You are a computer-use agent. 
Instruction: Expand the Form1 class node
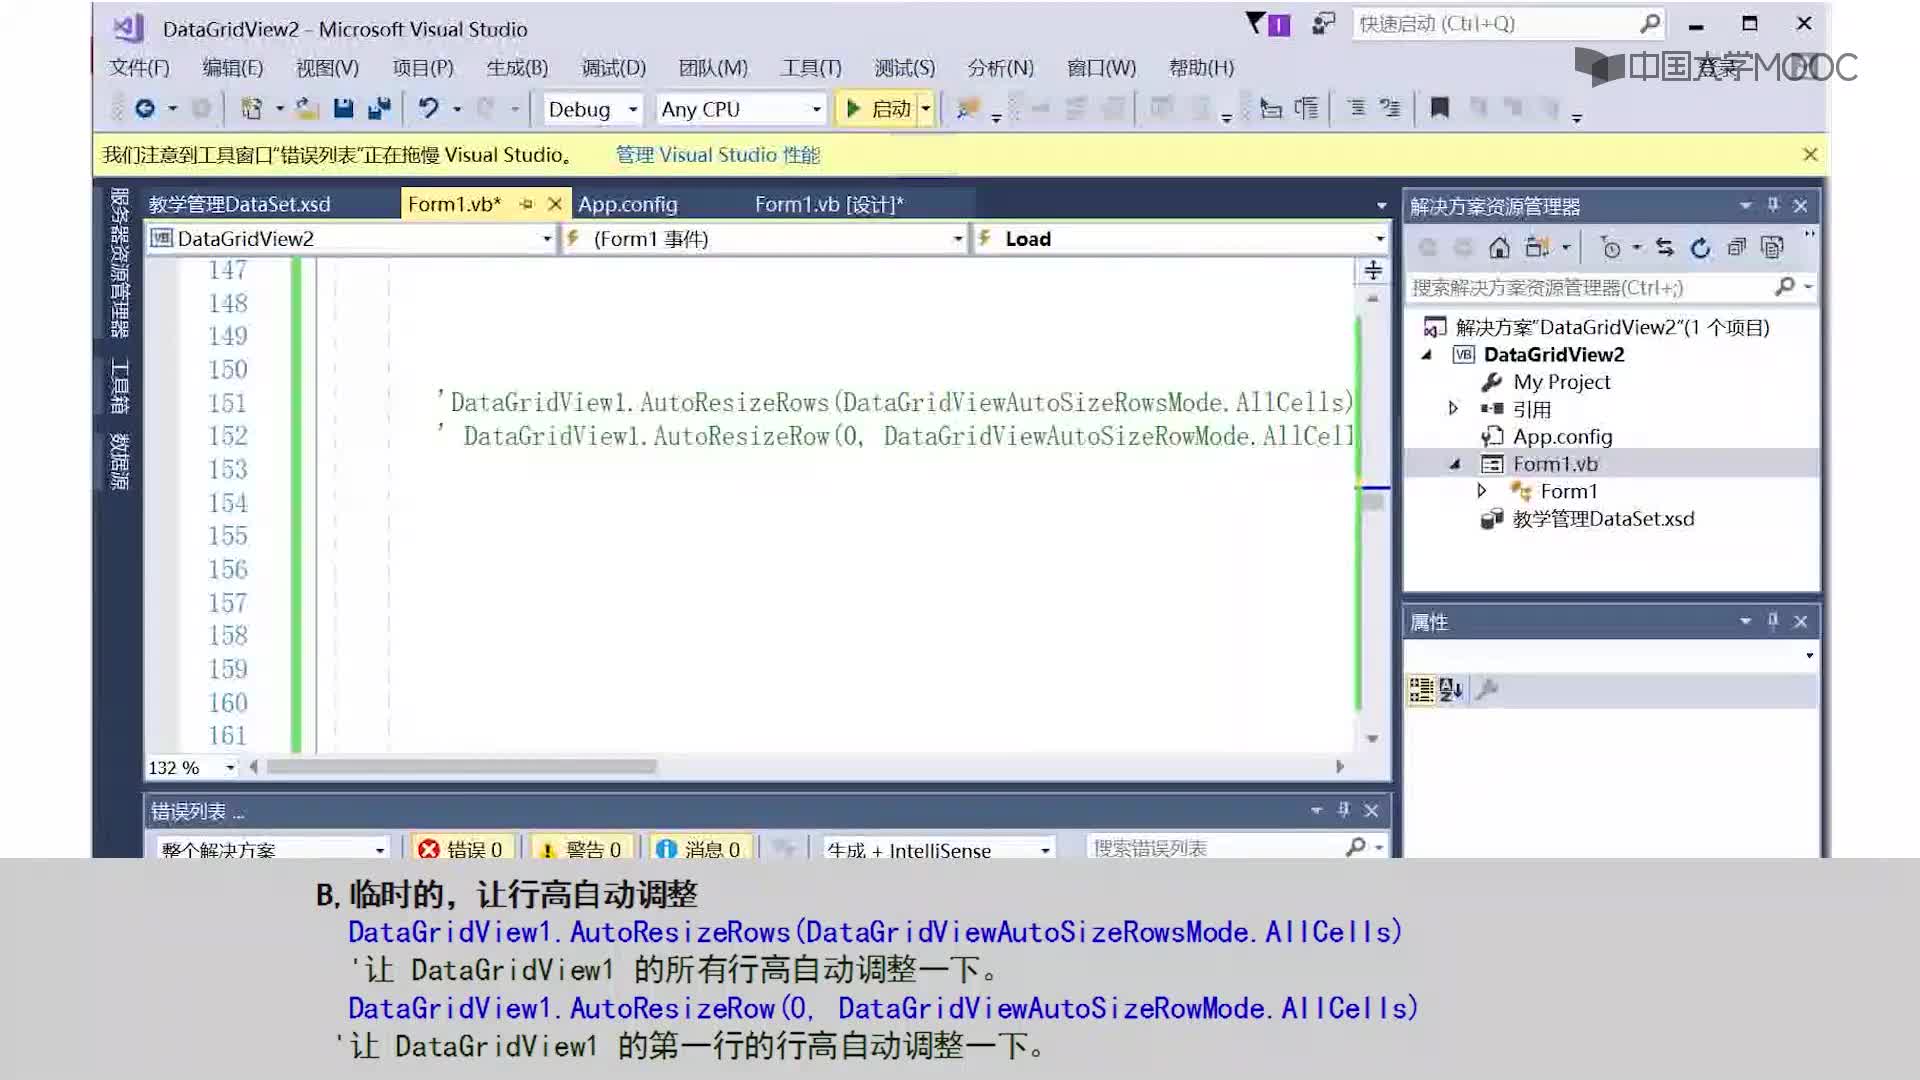(1482, 490)
